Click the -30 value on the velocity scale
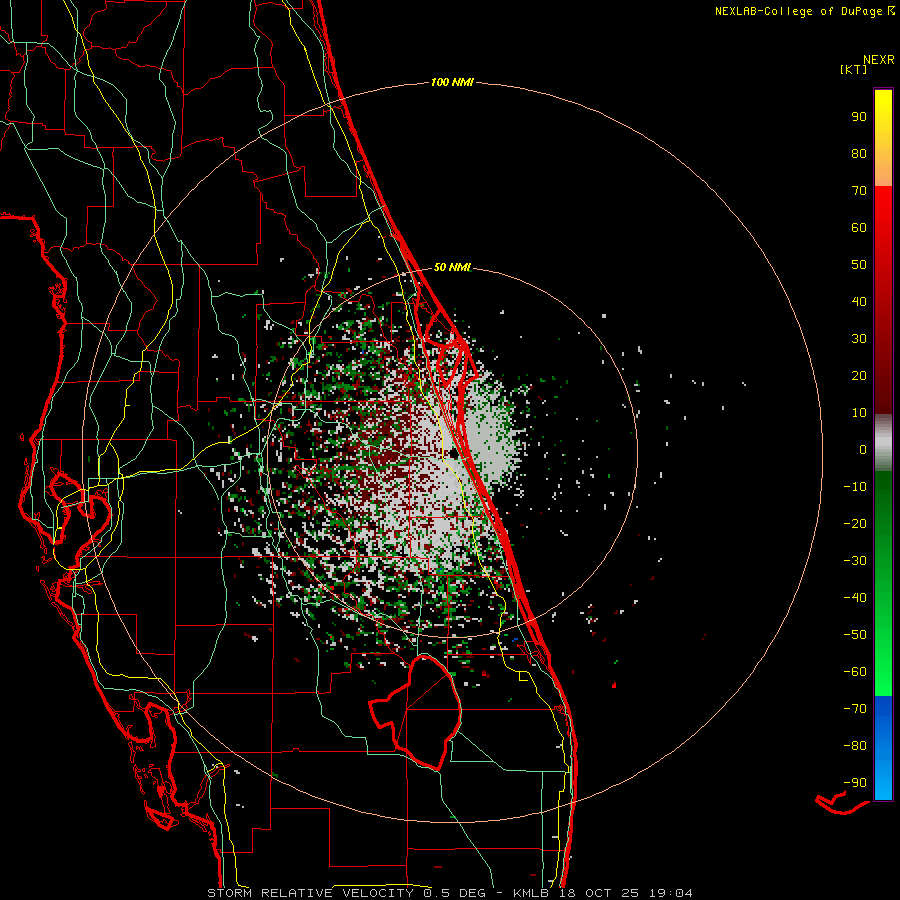Screen dimensions: 900x900 tap(855, 561)
